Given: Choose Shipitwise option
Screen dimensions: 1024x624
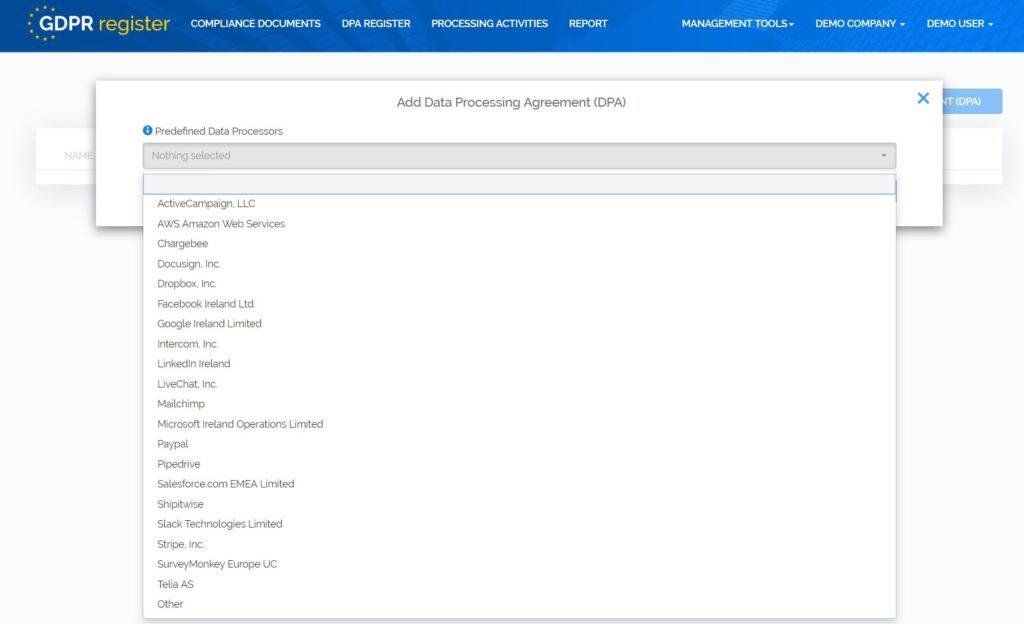Looking at the screenshot, I should coord(519,504).
